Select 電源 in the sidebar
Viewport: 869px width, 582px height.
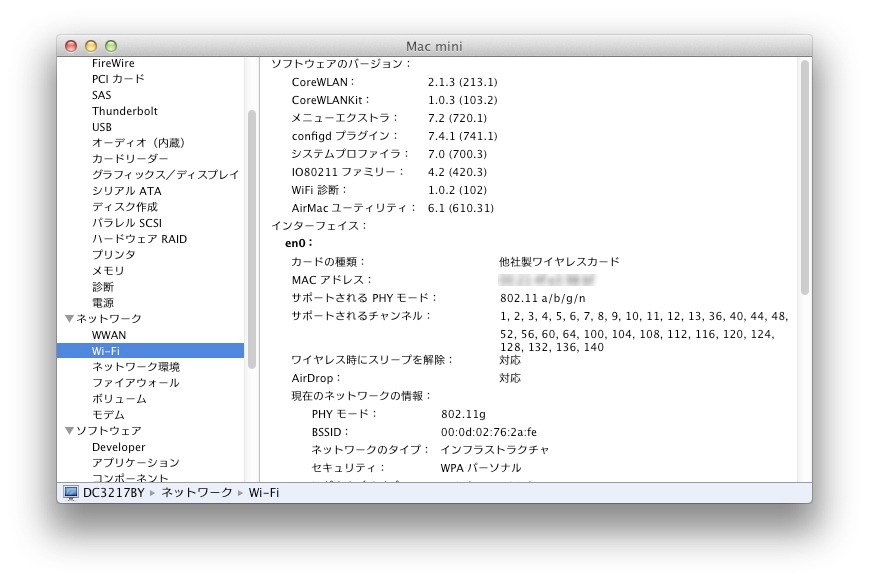[x=103, y=303]
